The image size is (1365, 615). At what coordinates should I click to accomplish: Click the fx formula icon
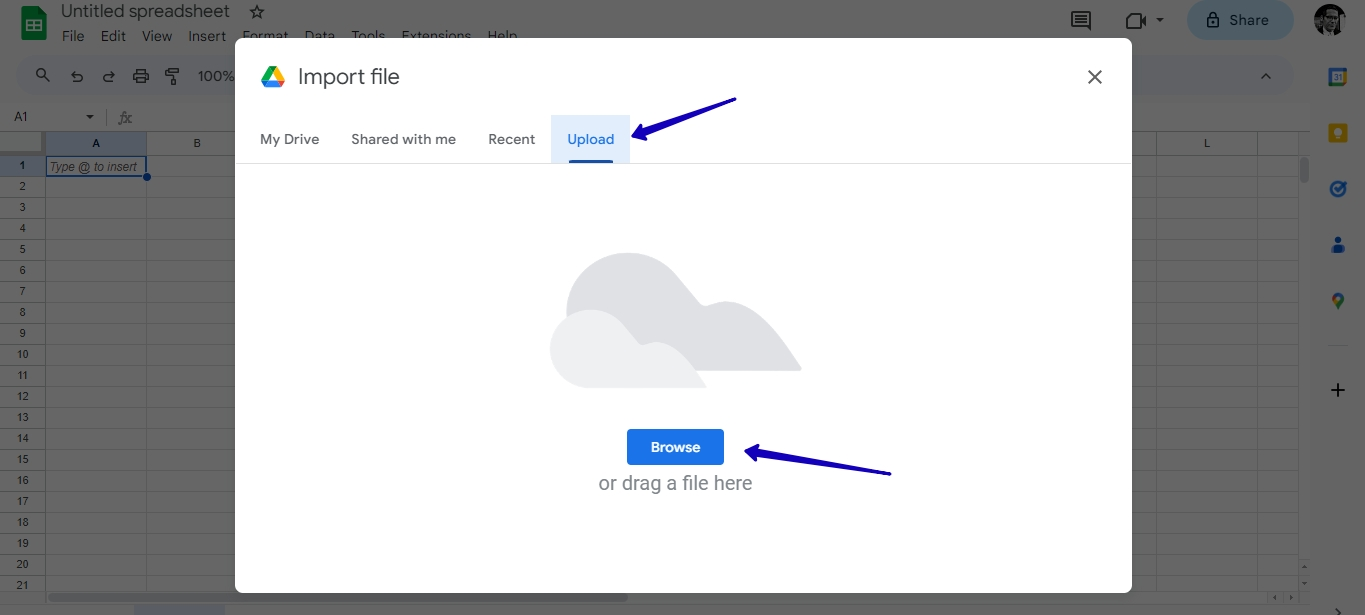point(125,118)
